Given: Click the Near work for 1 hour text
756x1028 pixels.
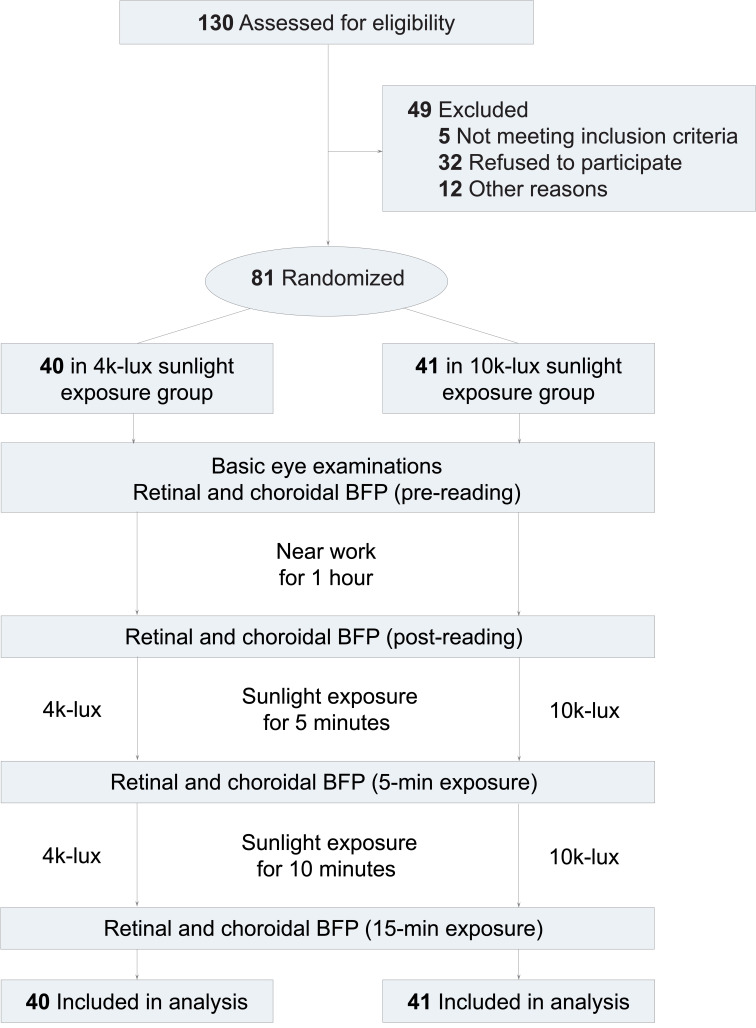Looking at the screenshot, I should click(328, 564).
